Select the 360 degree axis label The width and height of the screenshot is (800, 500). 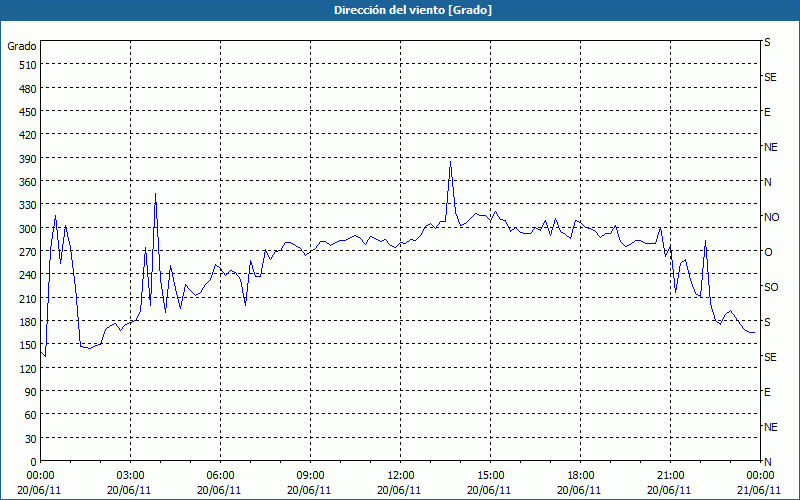28,182
